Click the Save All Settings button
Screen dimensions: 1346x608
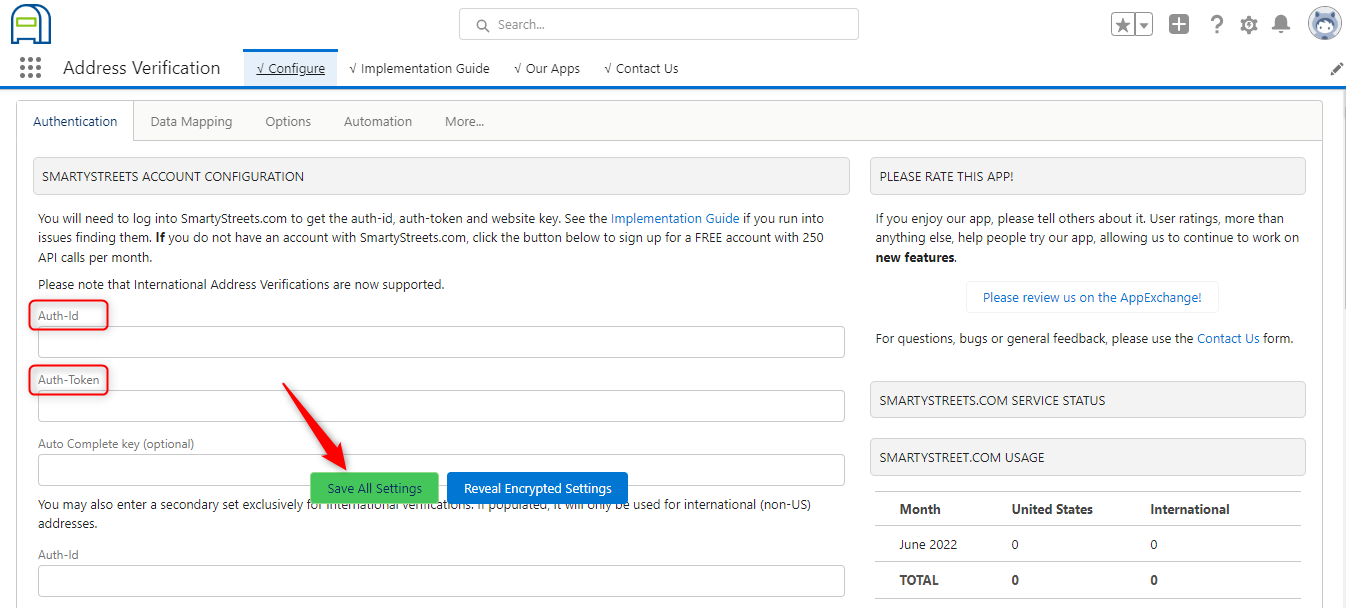[x=374, y=488]
